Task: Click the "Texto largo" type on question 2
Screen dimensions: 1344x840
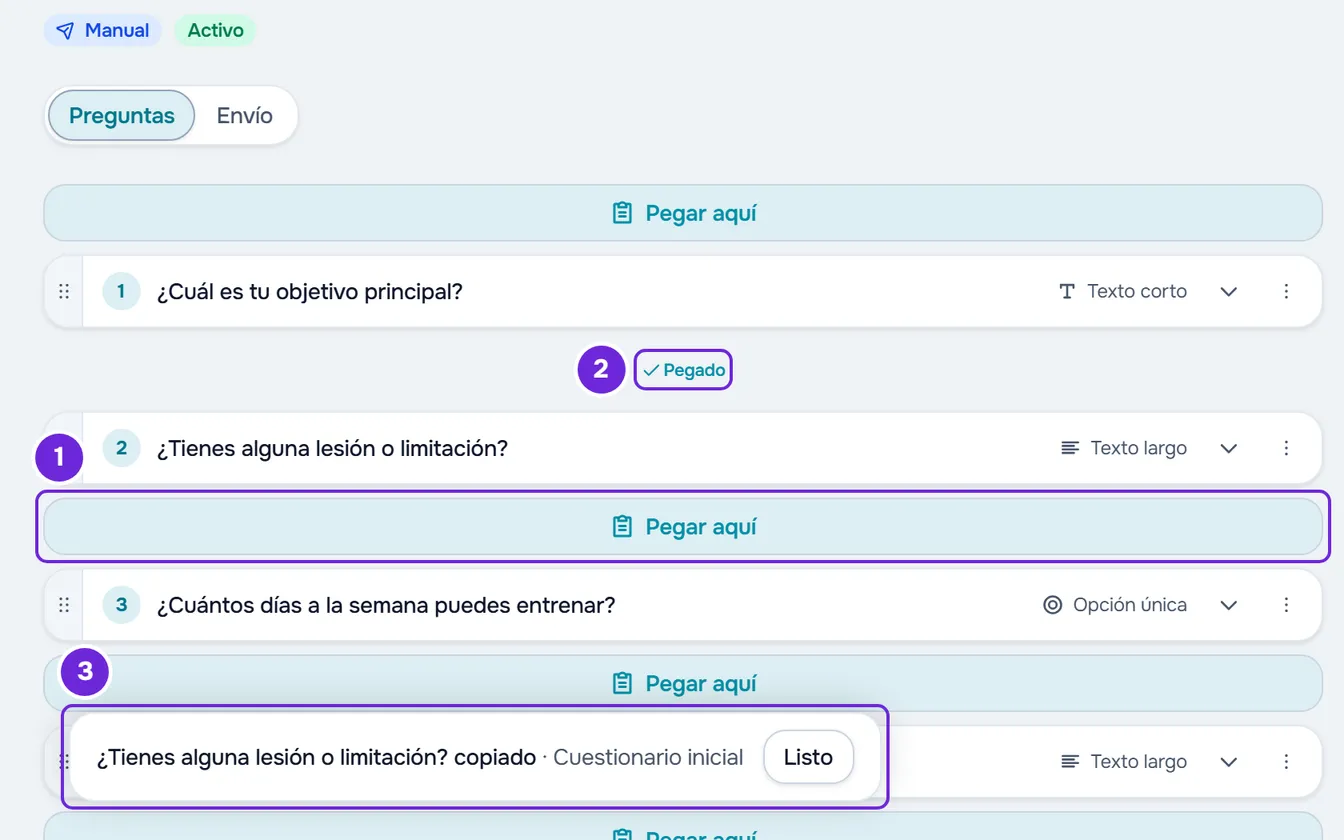Action: click(1124, 448)
